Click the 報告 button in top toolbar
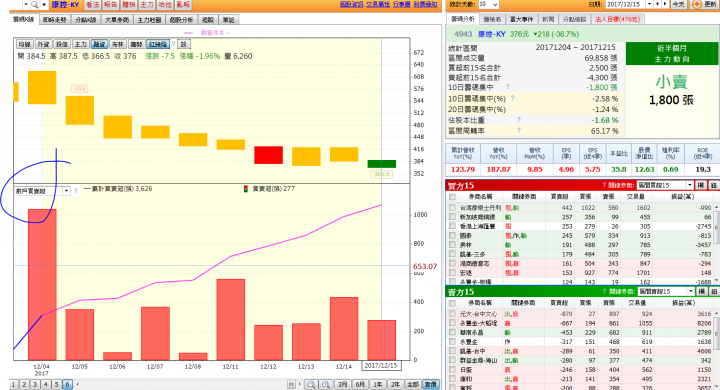Screen dimensions: 720x390 (111, 5)
